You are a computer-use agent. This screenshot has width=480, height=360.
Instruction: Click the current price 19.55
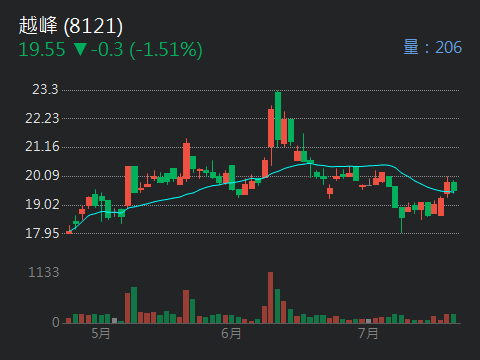(42, 50)
